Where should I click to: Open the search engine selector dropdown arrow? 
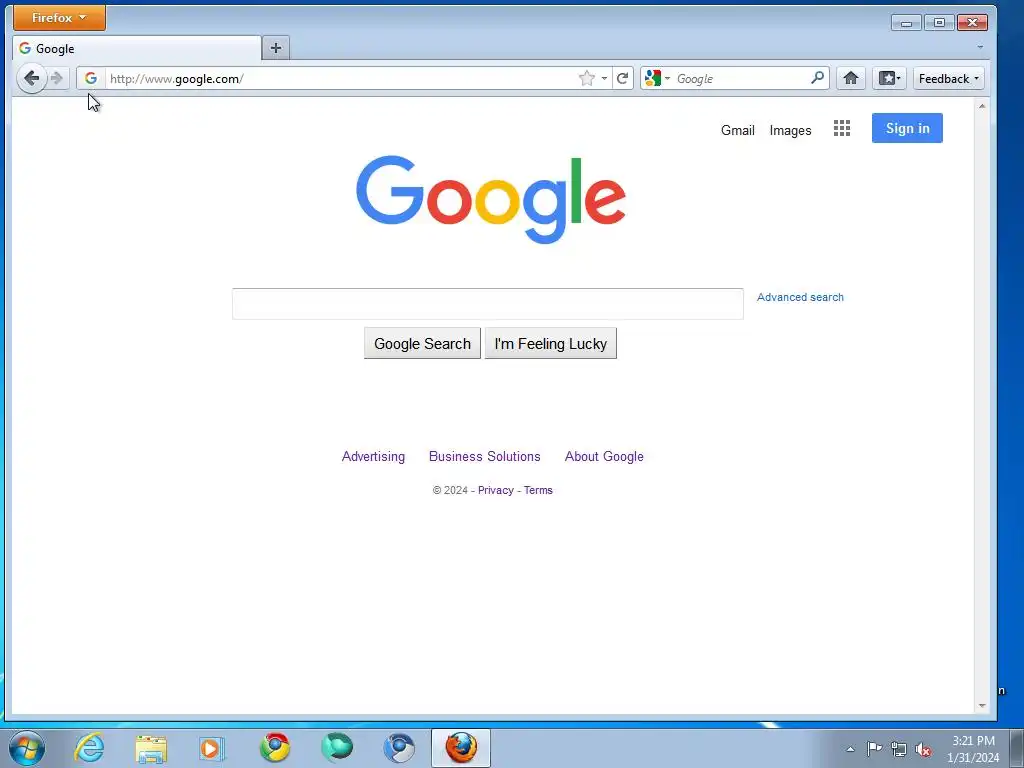pyautogui.click(x=667, y=78)
